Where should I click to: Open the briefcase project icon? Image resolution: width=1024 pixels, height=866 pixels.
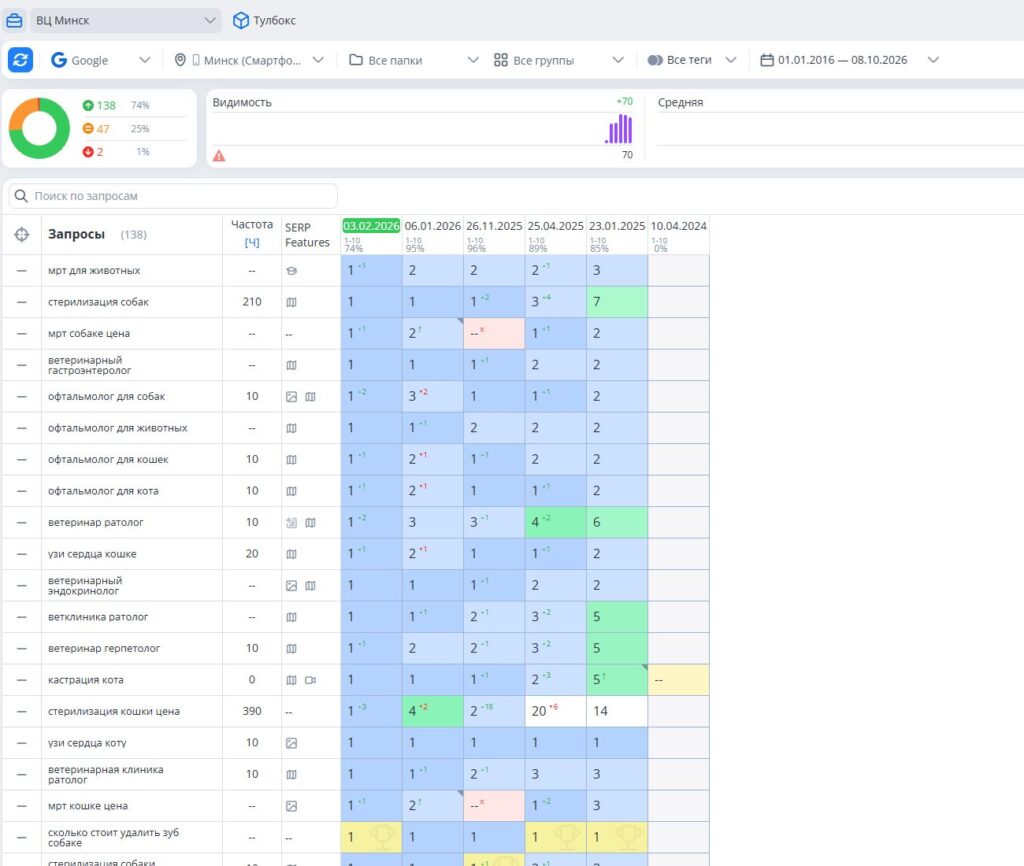(14, 20)
